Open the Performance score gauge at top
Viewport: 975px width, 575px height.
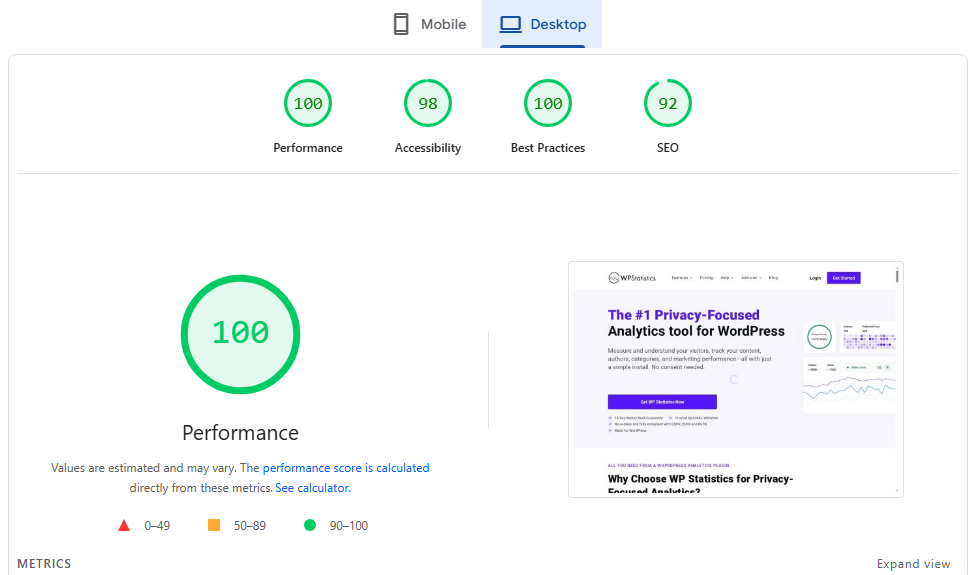coord(308,103)
